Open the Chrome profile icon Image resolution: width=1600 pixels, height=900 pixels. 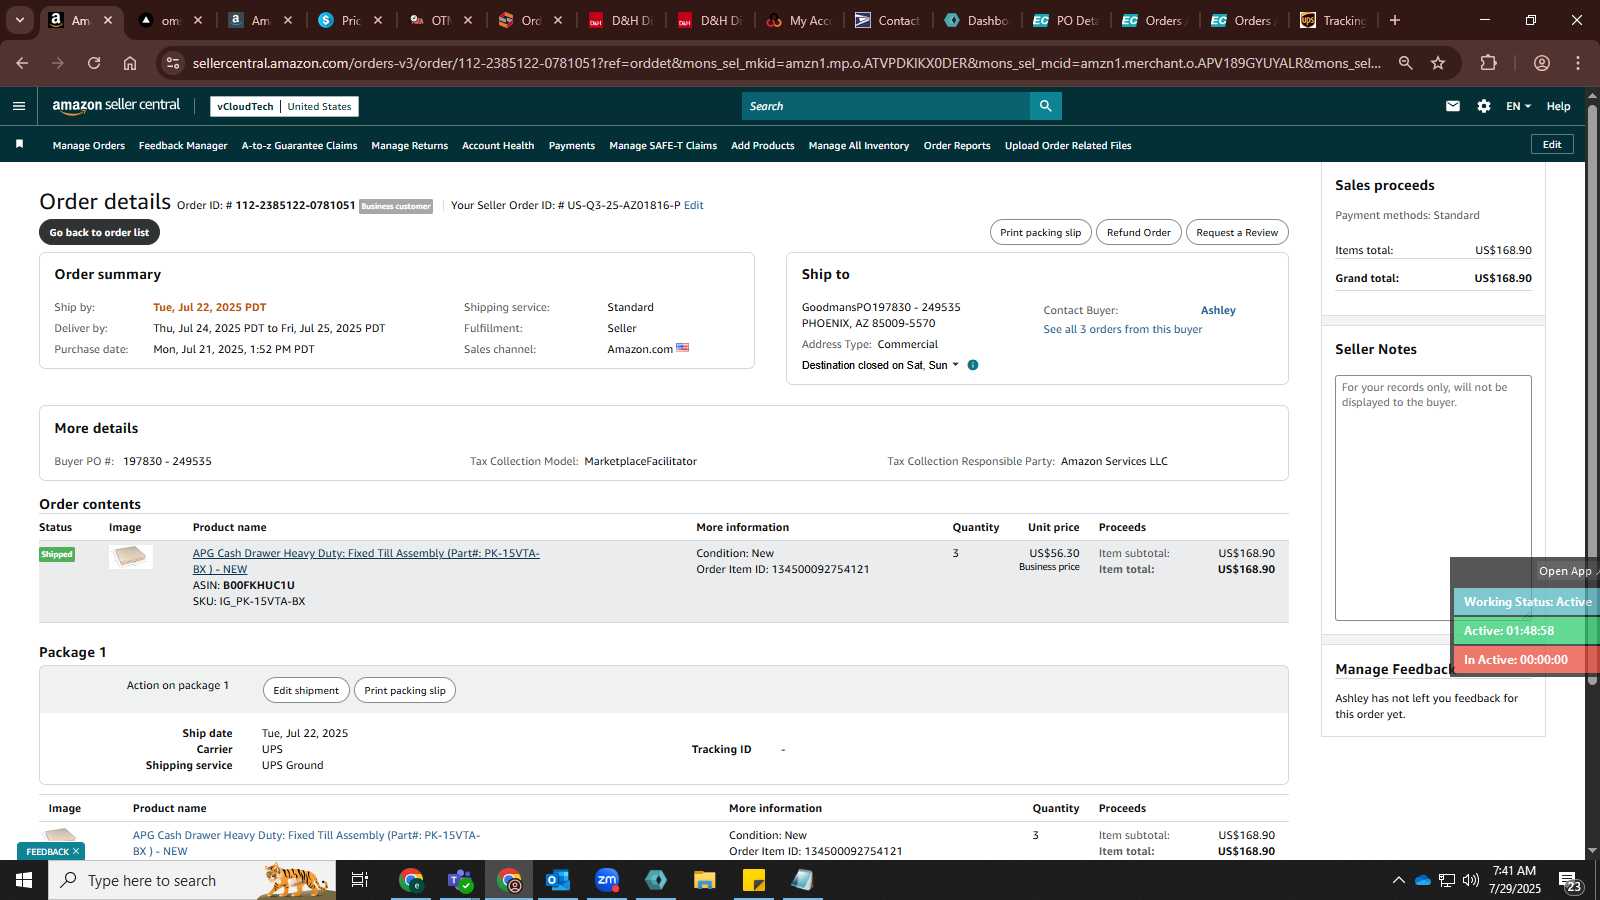click(x=1542, y=63)
